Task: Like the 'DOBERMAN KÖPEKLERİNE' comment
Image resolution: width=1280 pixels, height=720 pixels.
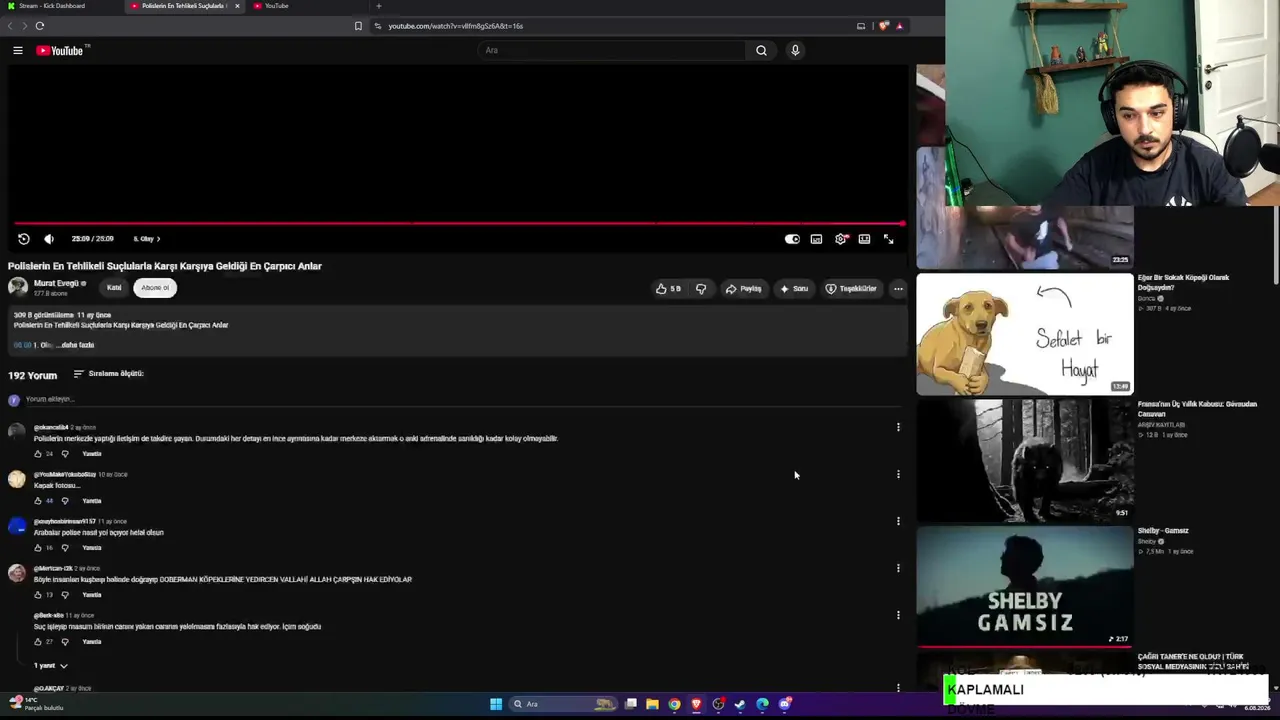Action: click(x=38, y=595)
